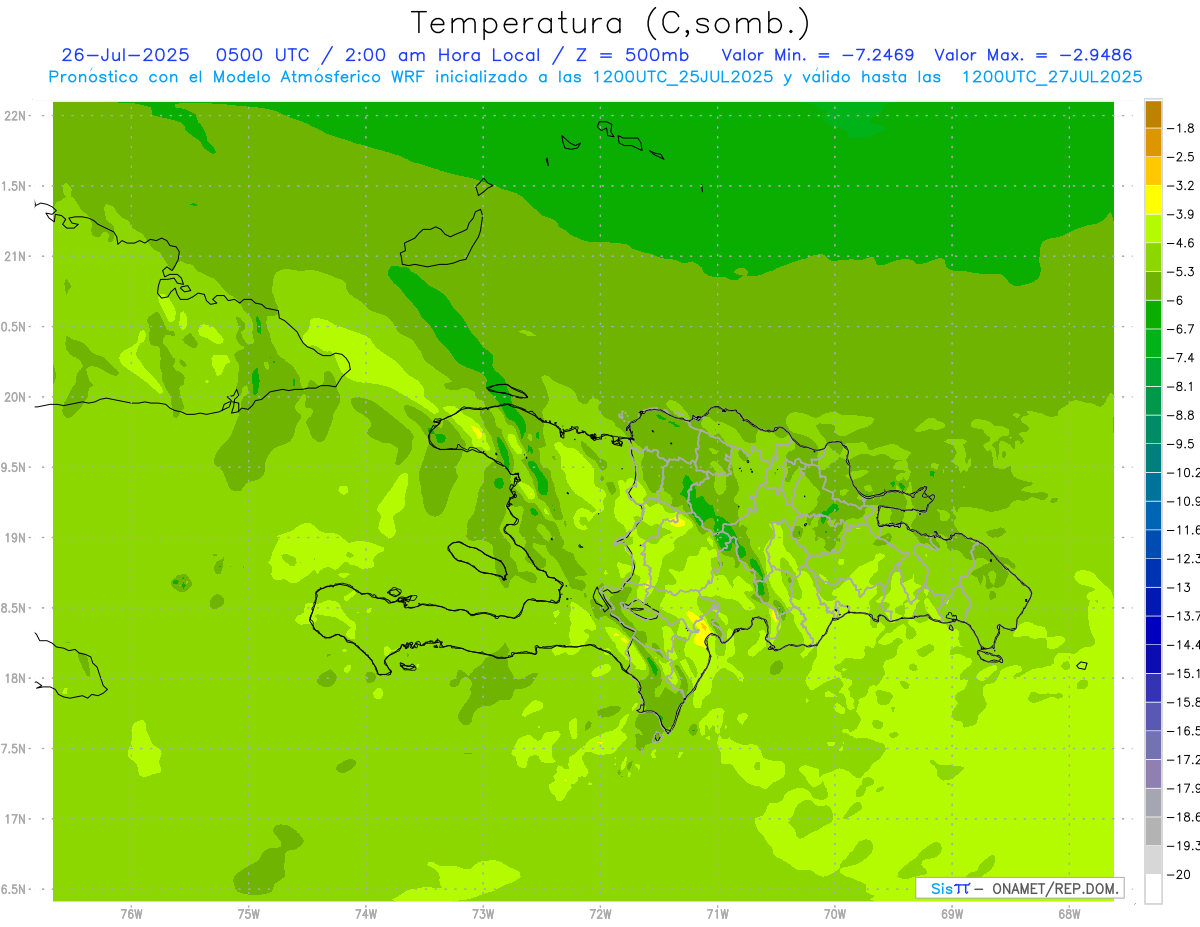Click the '-5.3' legend value
1200x927 pixels.
point(1183,271)
